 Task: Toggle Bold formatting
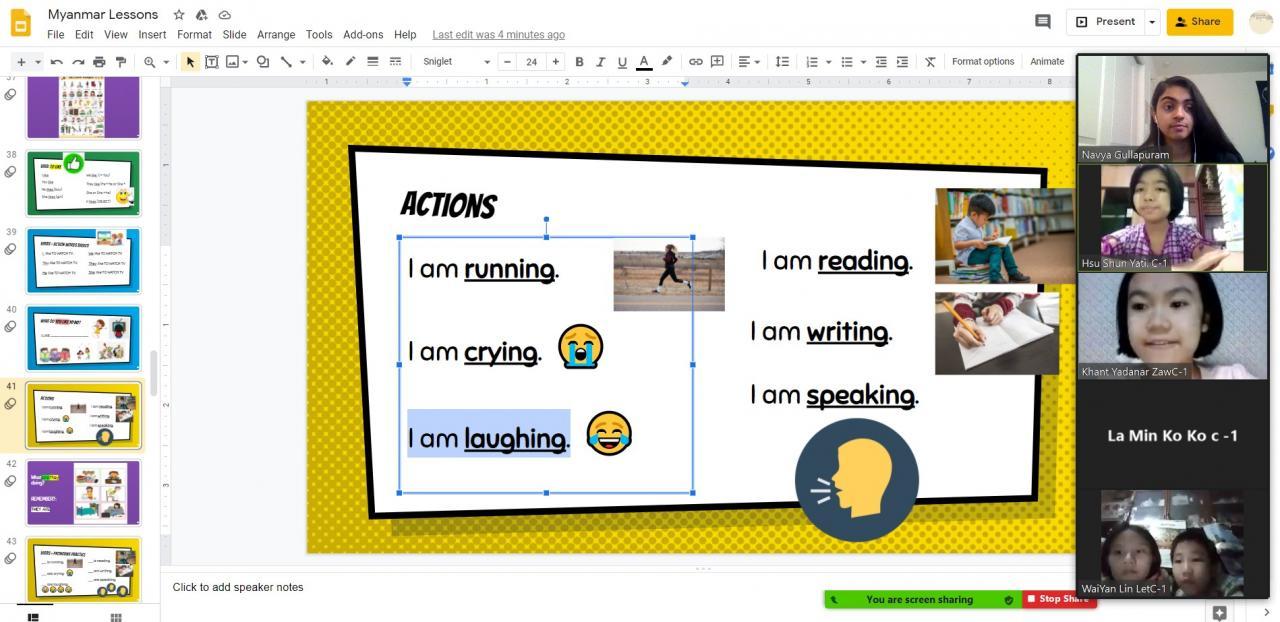[579, 62]
